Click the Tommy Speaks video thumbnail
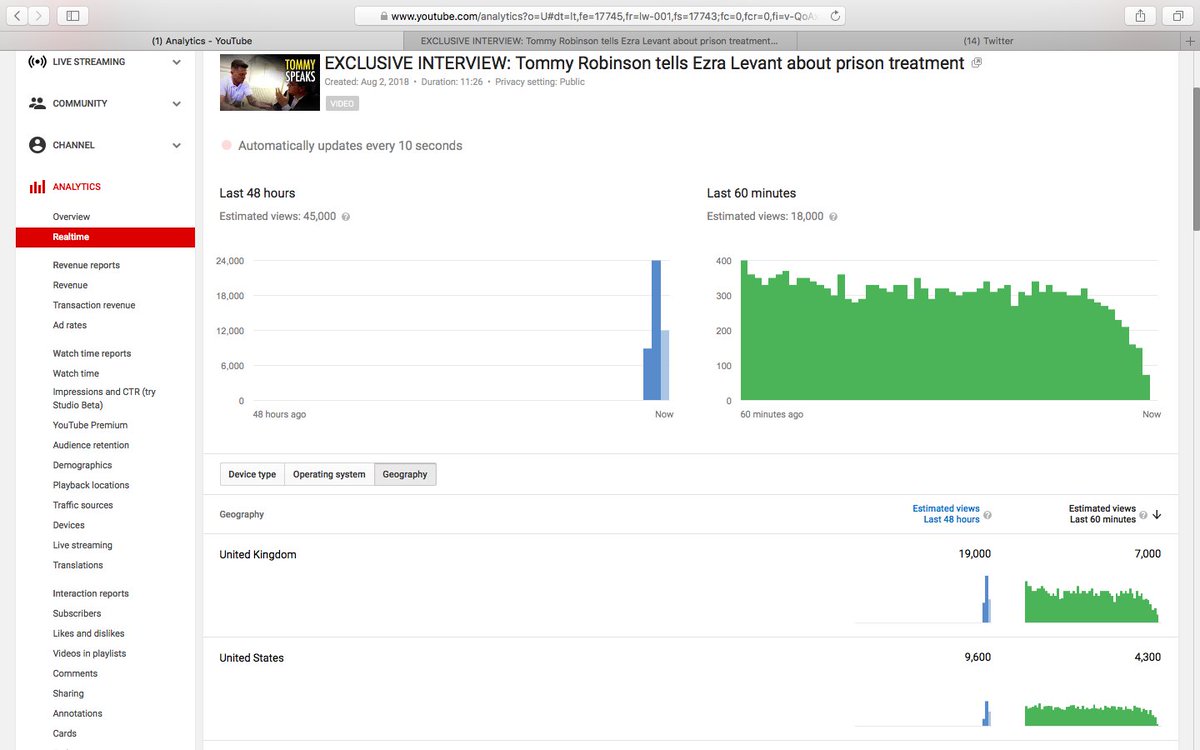 (x=270, y=82)
